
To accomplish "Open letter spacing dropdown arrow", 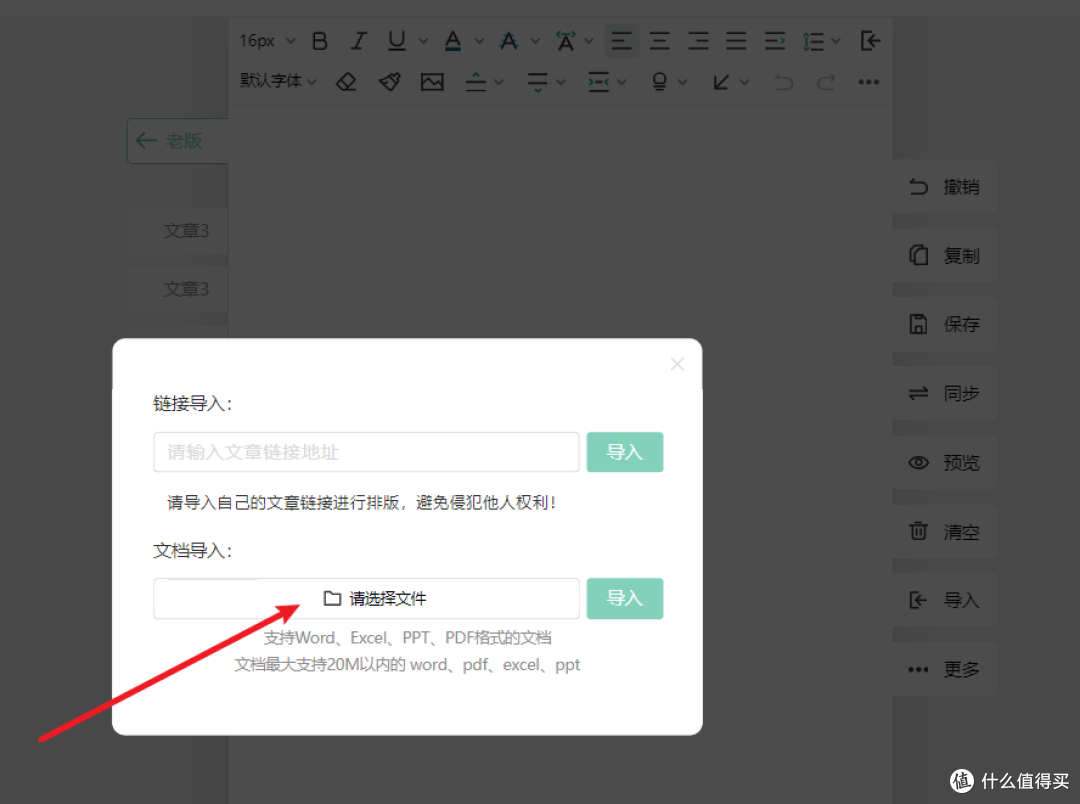I will click(x=589, y=41).
